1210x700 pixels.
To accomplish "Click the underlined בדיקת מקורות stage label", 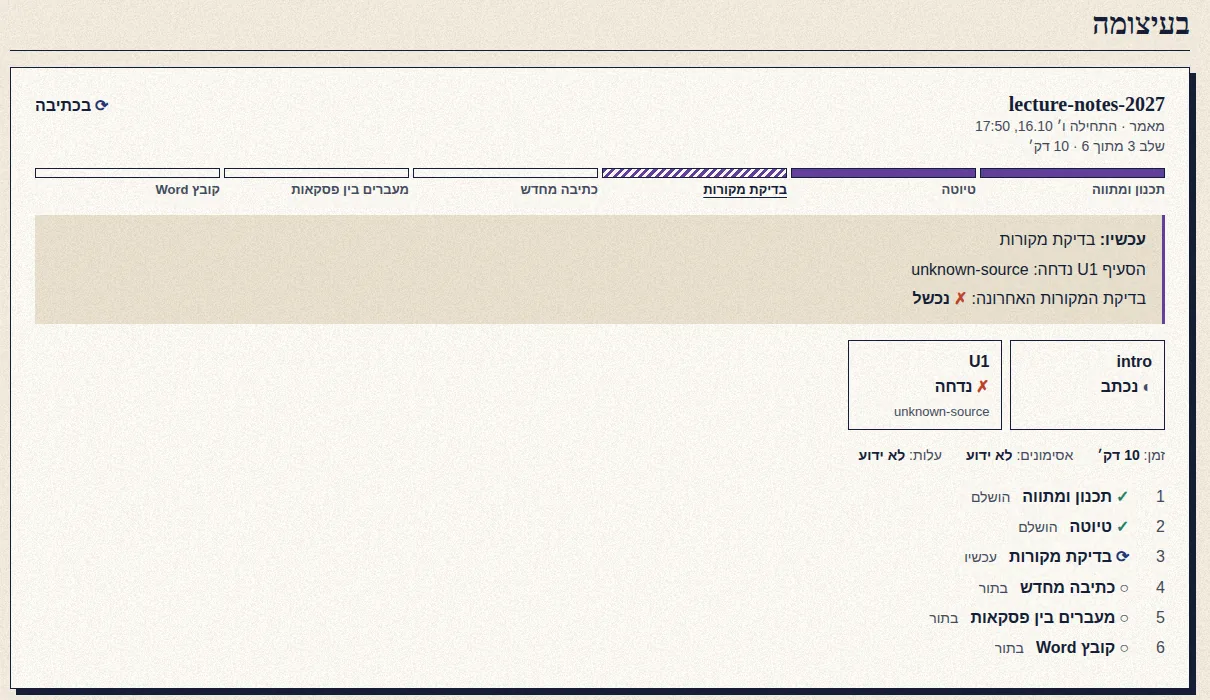I will [x=745, y=189].
